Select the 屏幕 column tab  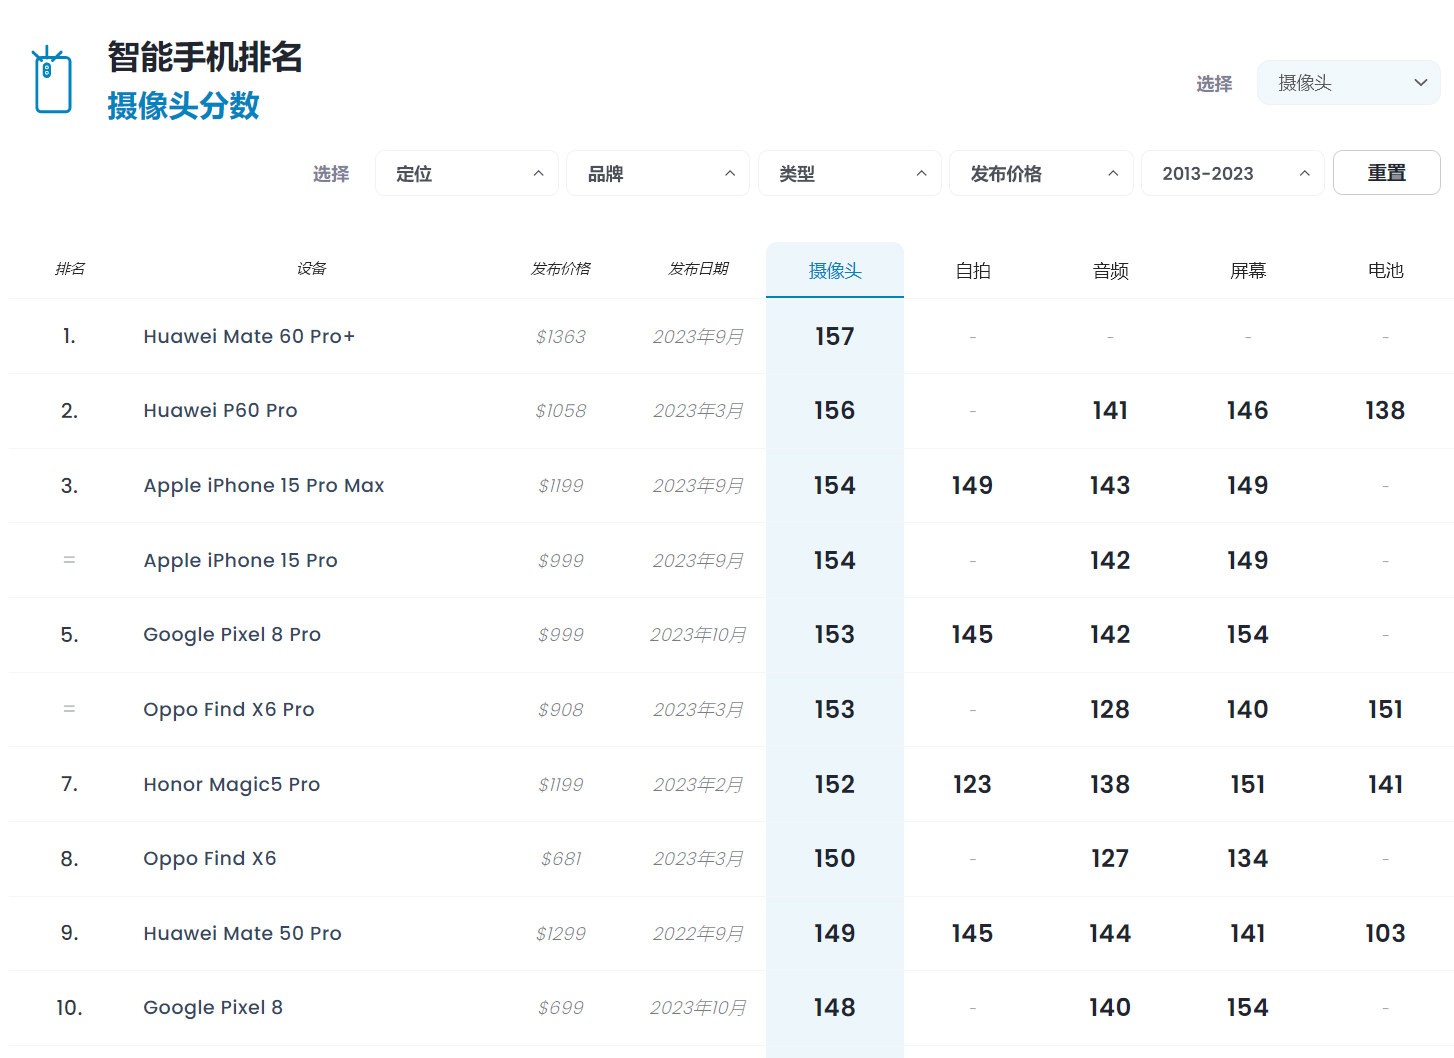pyautogui.click(x=1248, y=270)
